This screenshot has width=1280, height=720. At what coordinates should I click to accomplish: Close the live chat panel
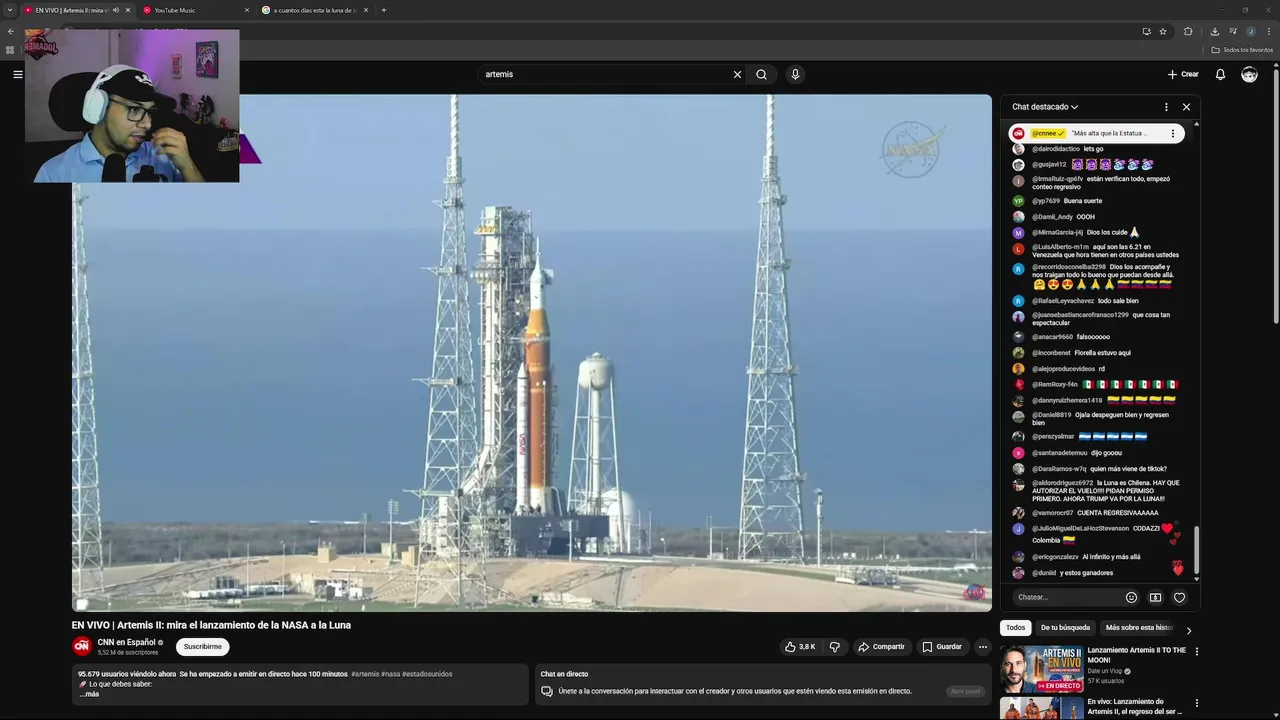tap(1186, 107)
